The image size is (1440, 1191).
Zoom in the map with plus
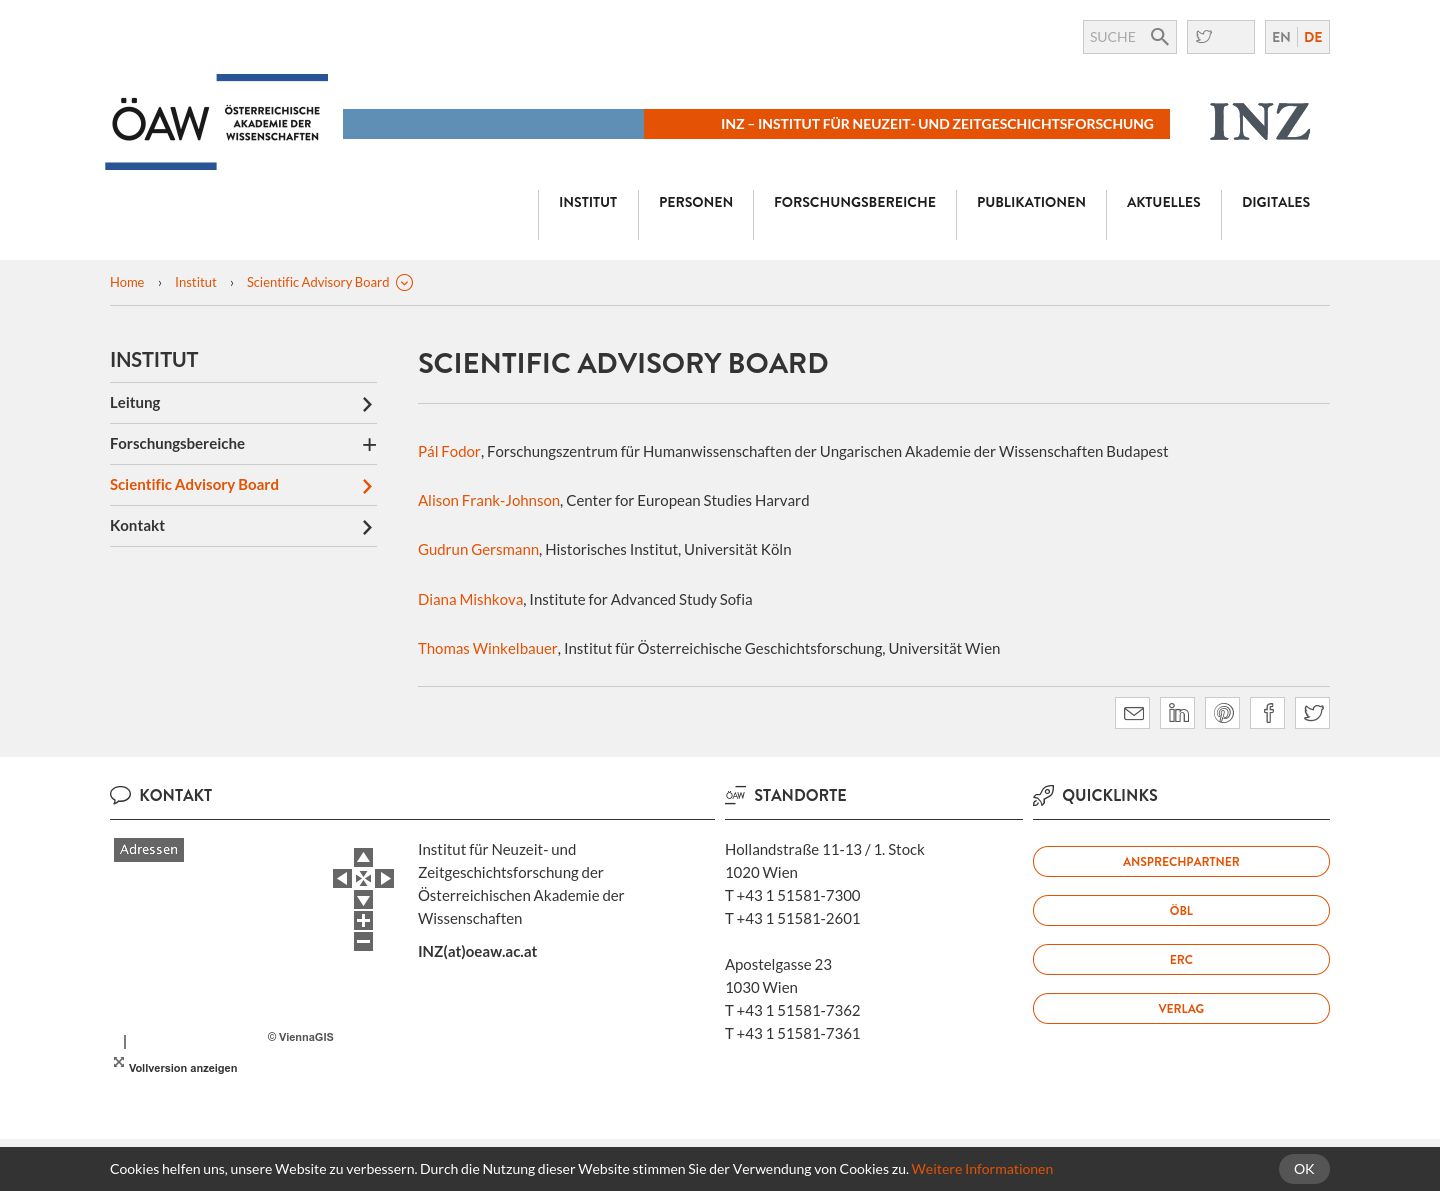363,921
